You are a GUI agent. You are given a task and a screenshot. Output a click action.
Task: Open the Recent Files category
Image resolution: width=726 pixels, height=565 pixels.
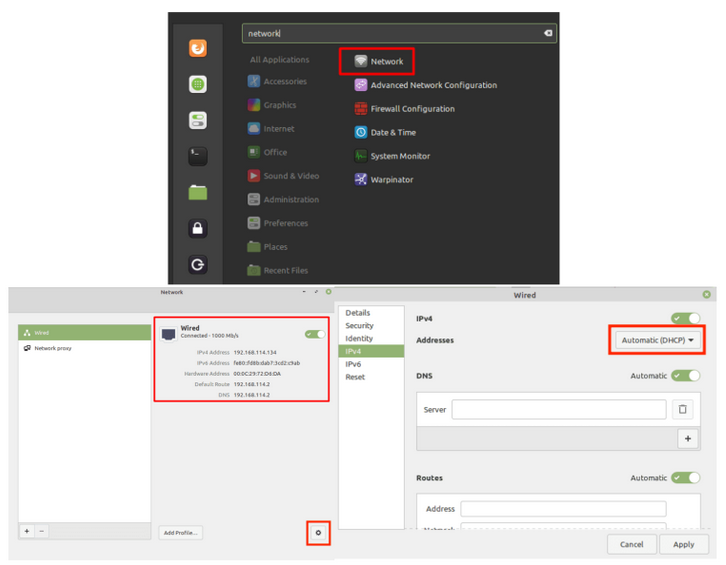coord(277,270)
